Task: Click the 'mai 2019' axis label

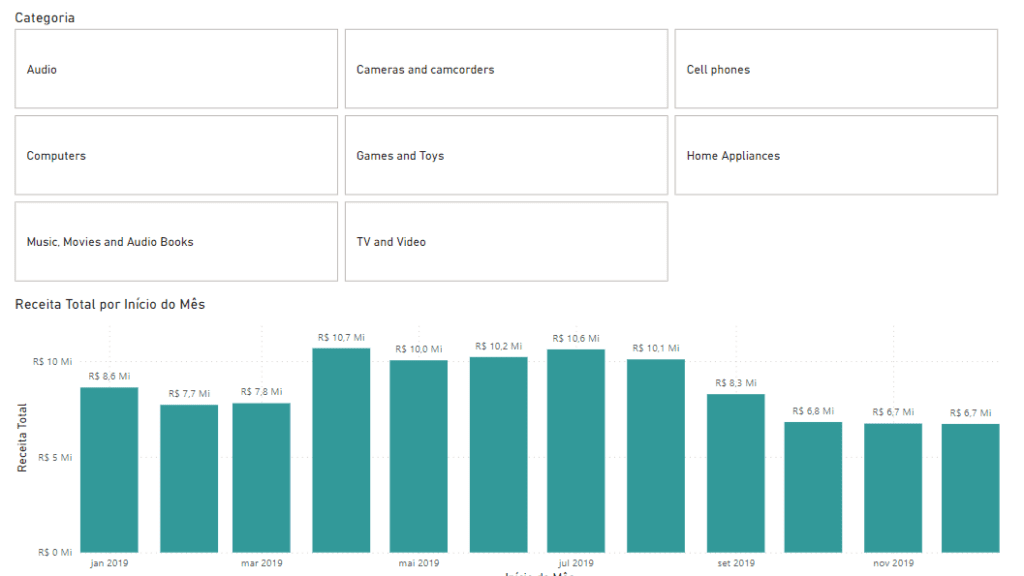Action: pyautogui.click(x=419, y=563)
